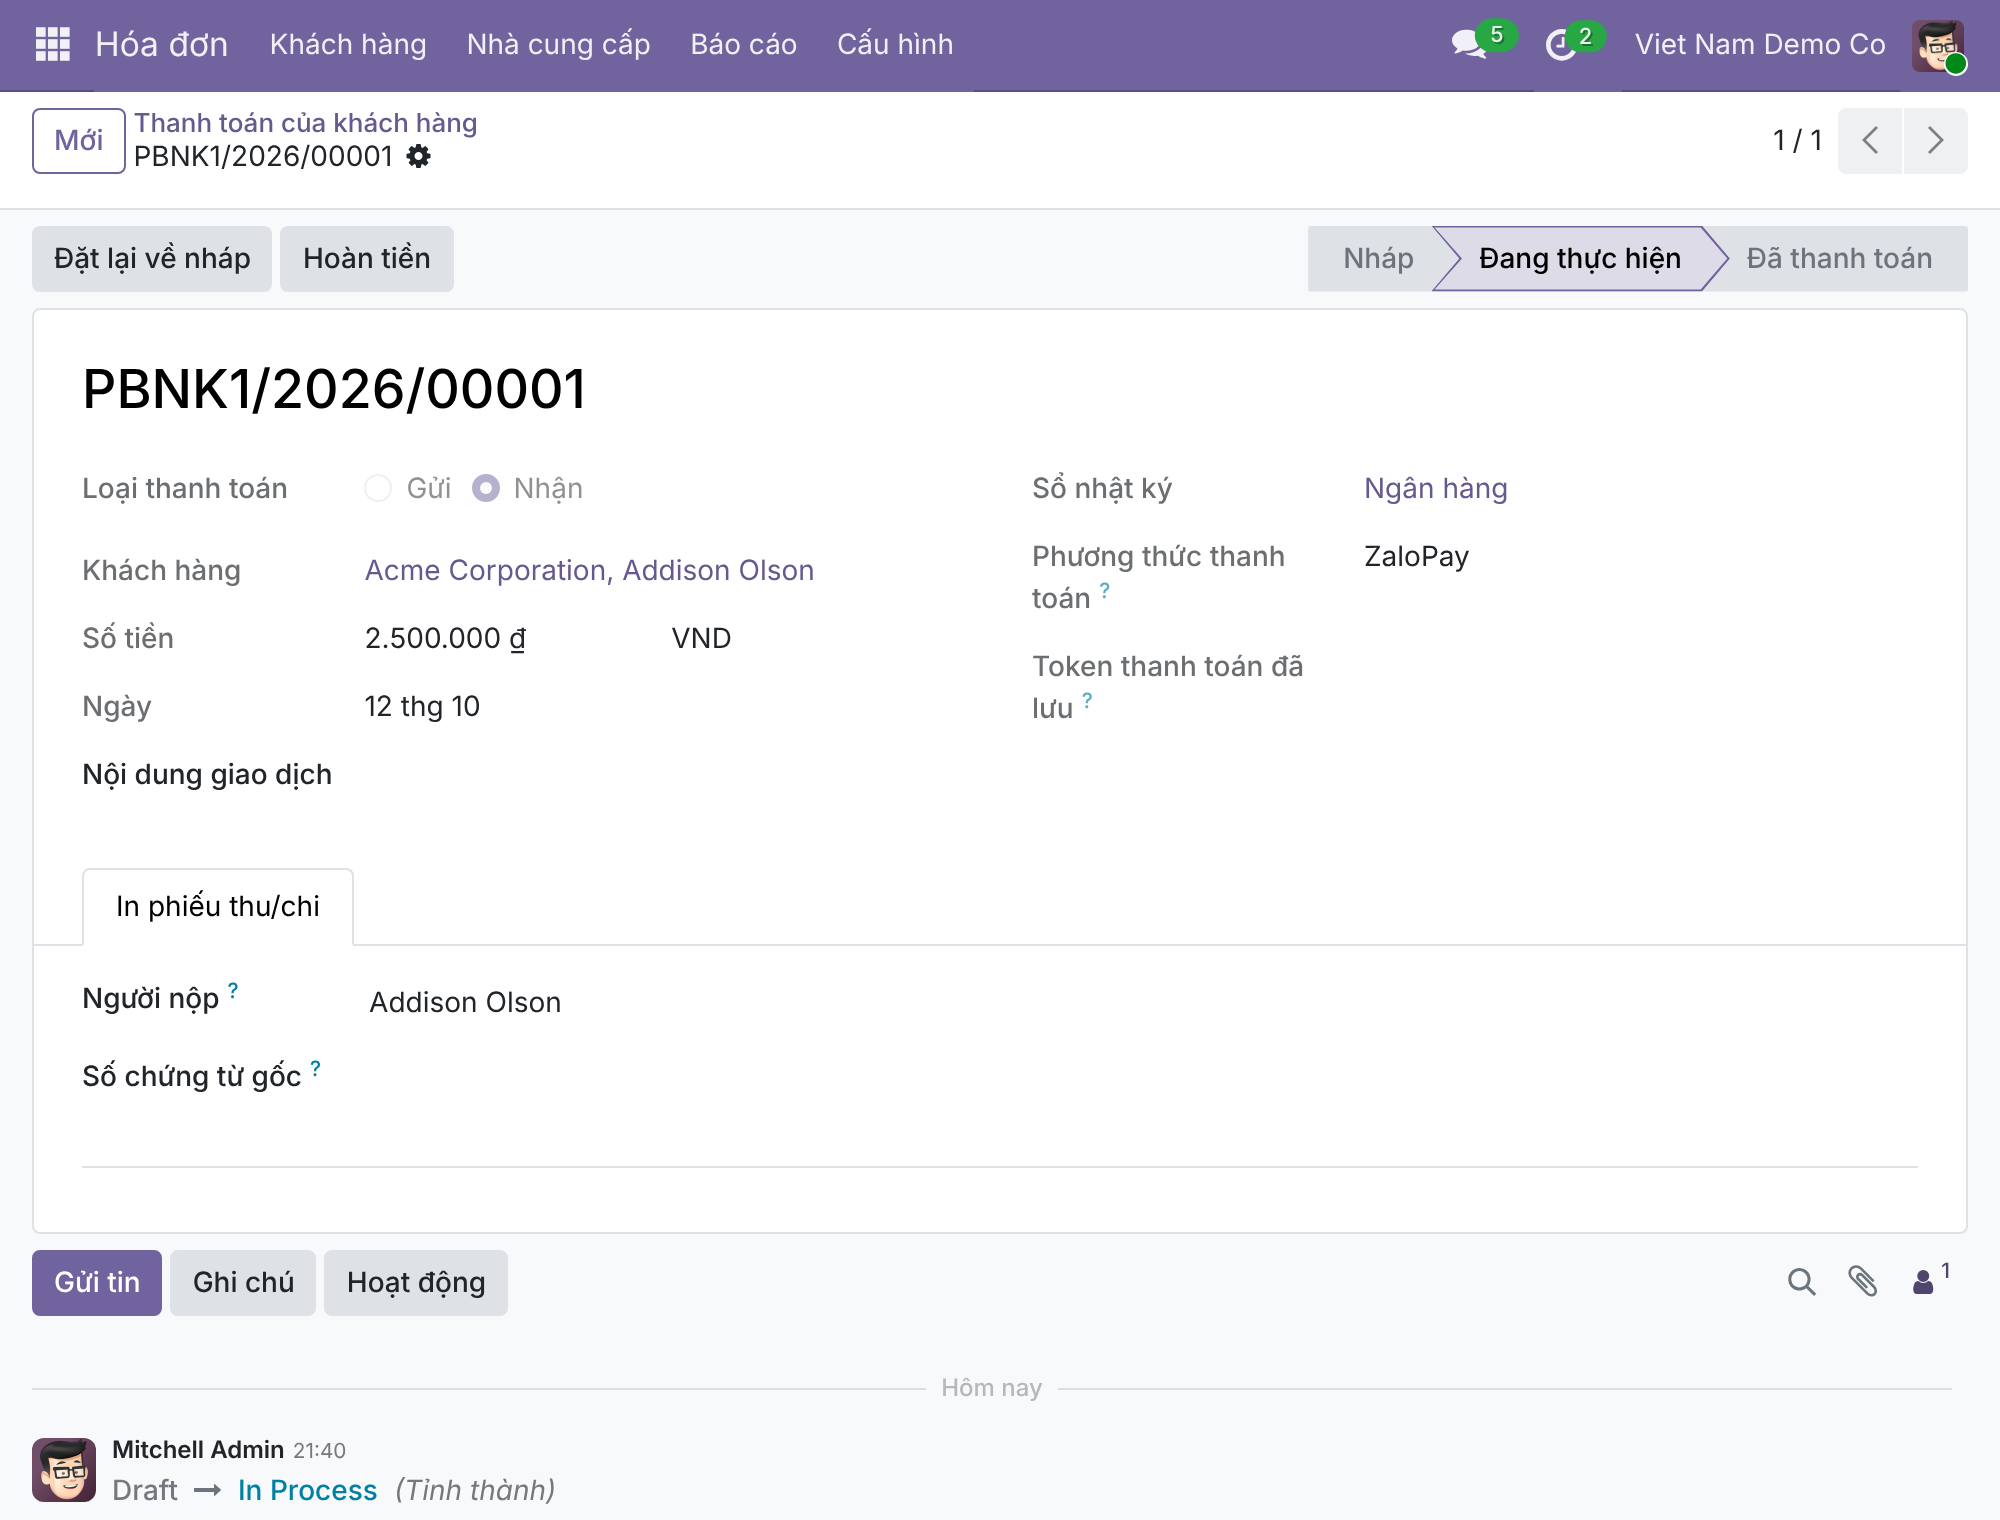Switch to In phiếu thu/chi tab
Viewport: 2000px width, 1520px height.
point(218,906)
